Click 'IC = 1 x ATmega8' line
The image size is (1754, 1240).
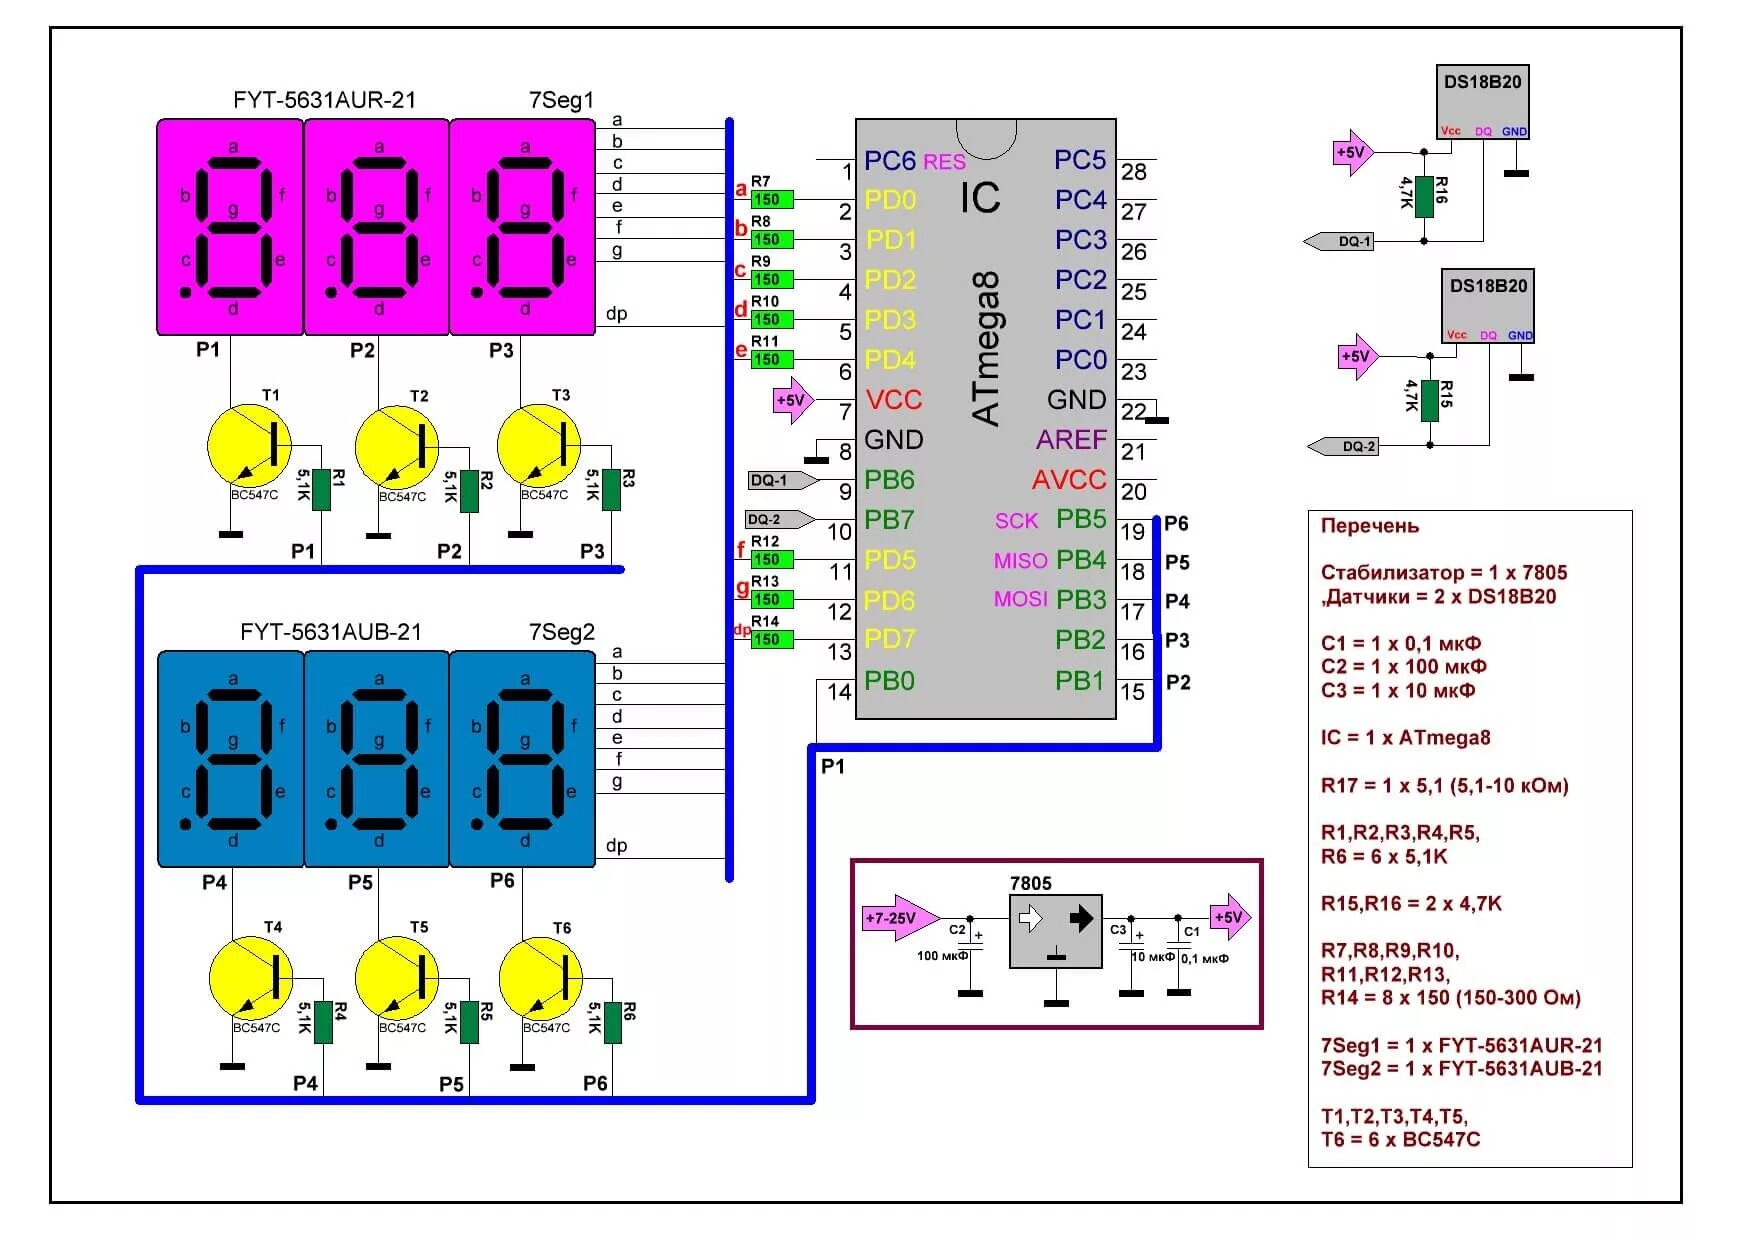1405,738
